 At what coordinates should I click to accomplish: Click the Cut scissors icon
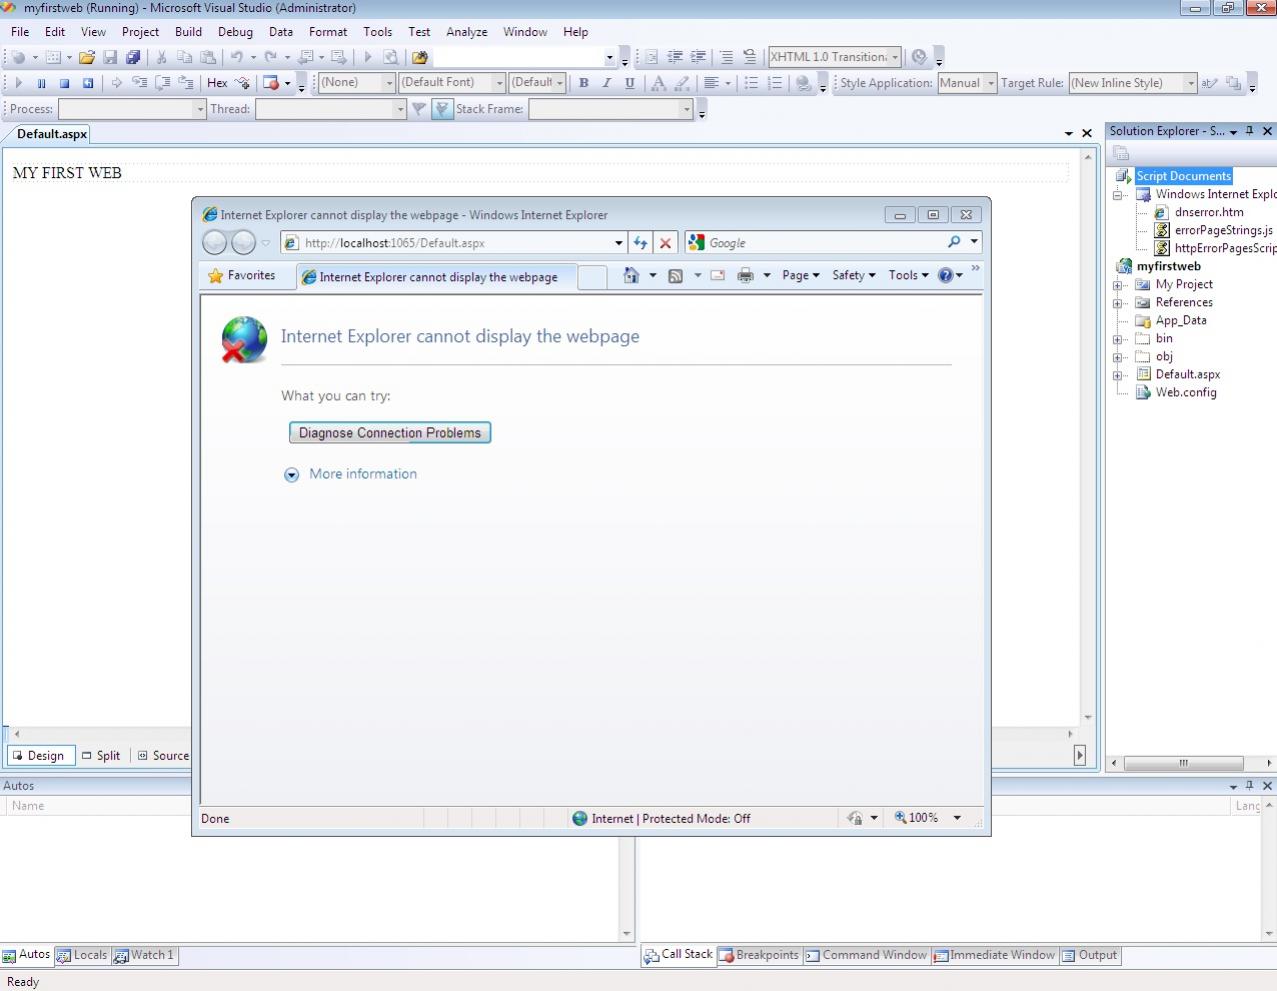161,57
